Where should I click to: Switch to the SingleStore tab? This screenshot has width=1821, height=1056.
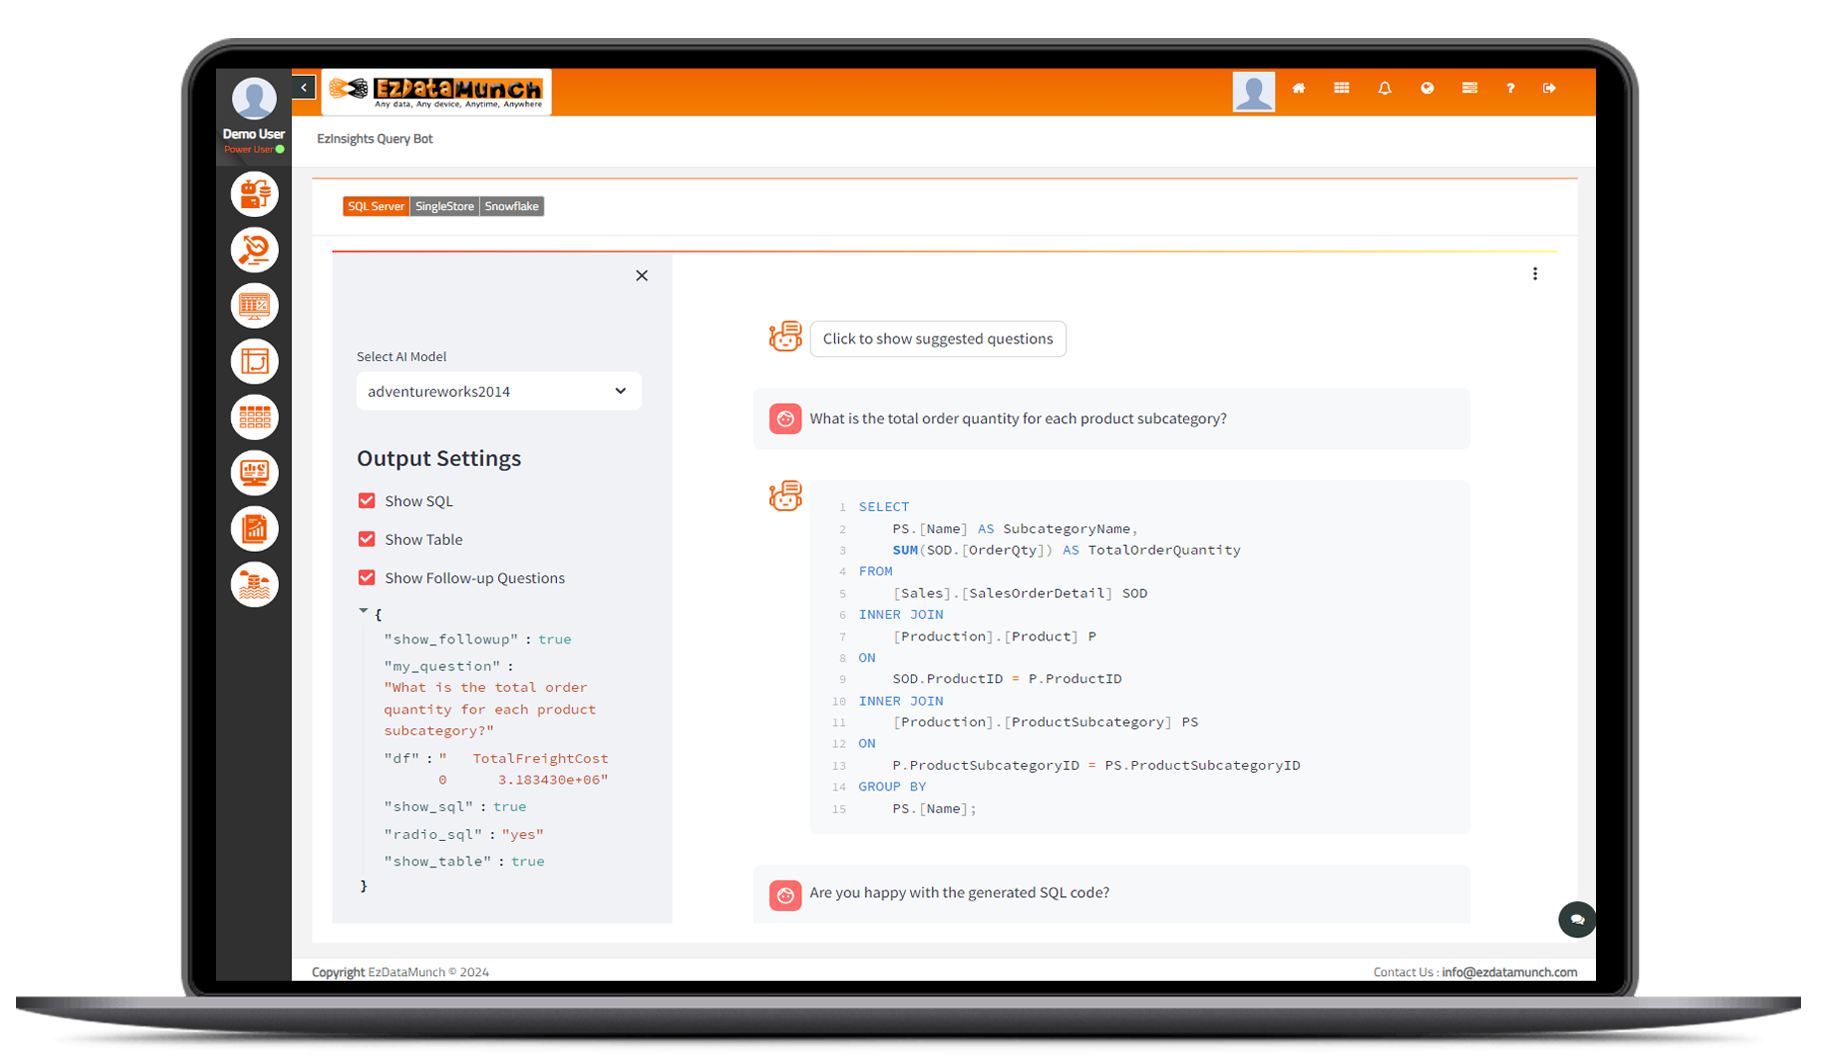[444, 206]
